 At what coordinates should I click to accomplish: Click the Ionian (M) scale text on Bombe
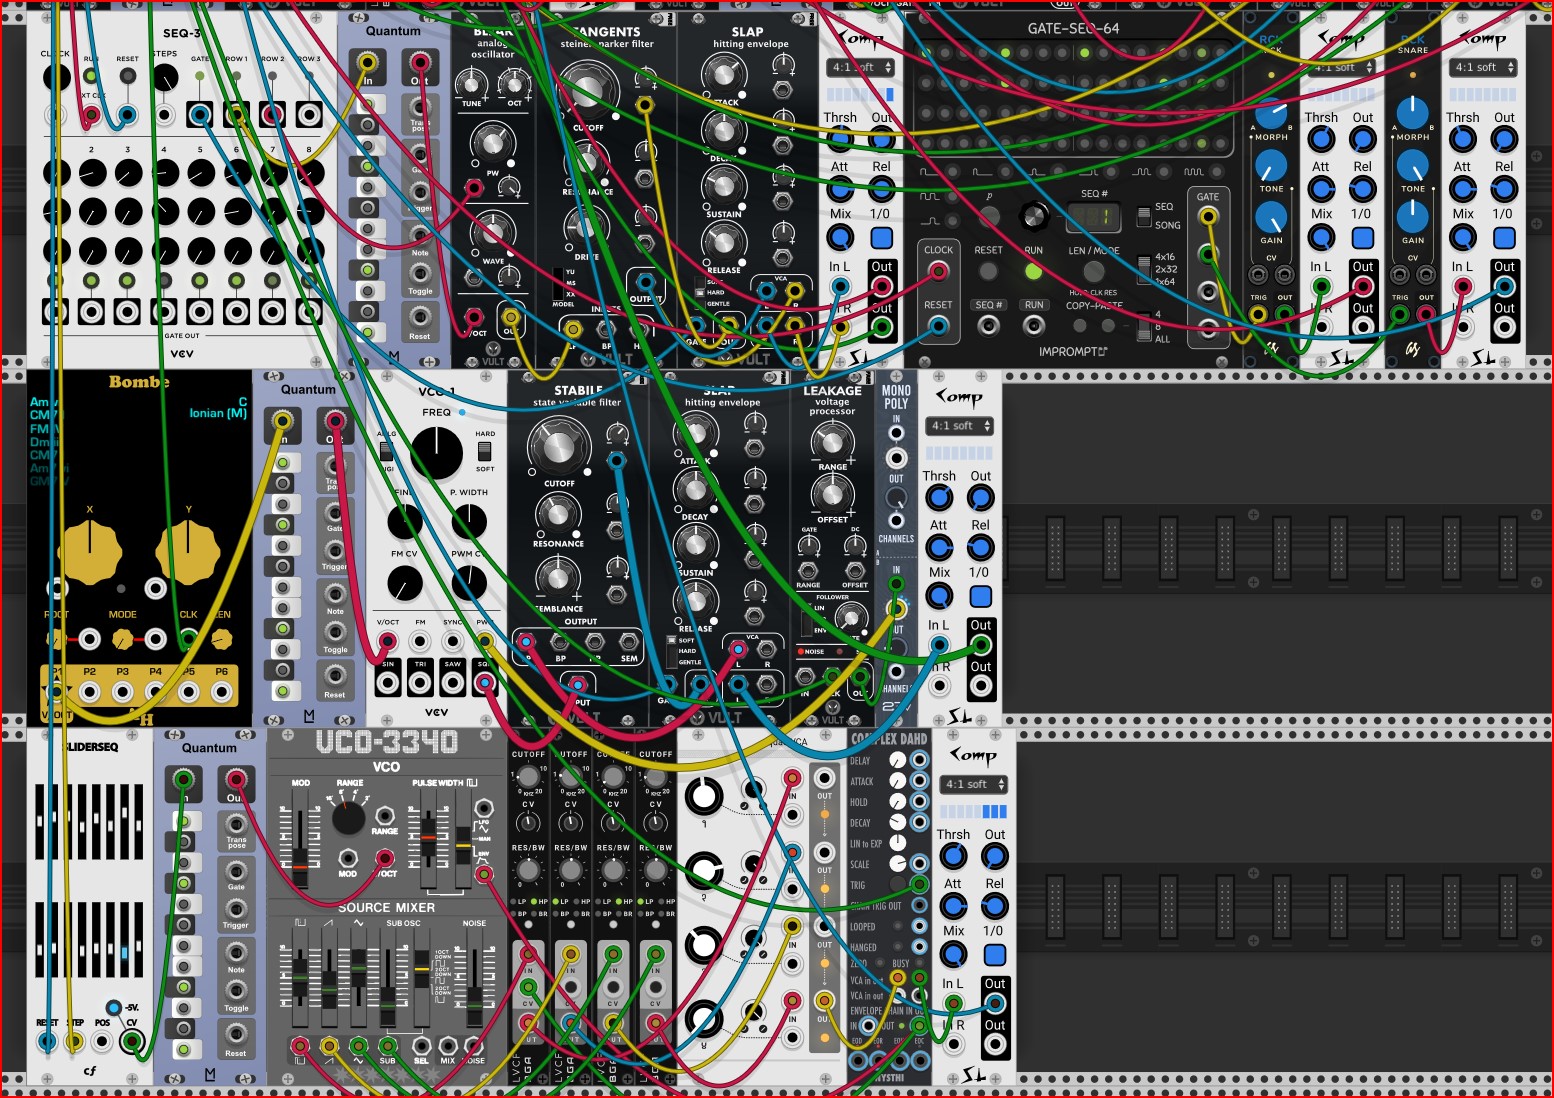point(218,413)
